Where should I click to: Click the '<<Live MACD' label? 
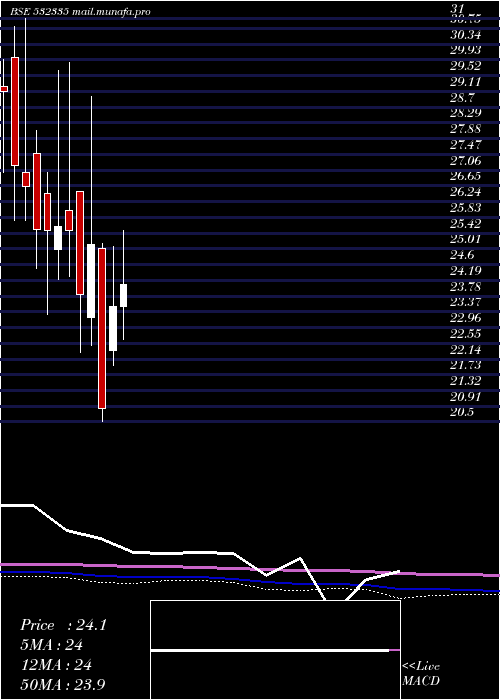click(421, 674)
